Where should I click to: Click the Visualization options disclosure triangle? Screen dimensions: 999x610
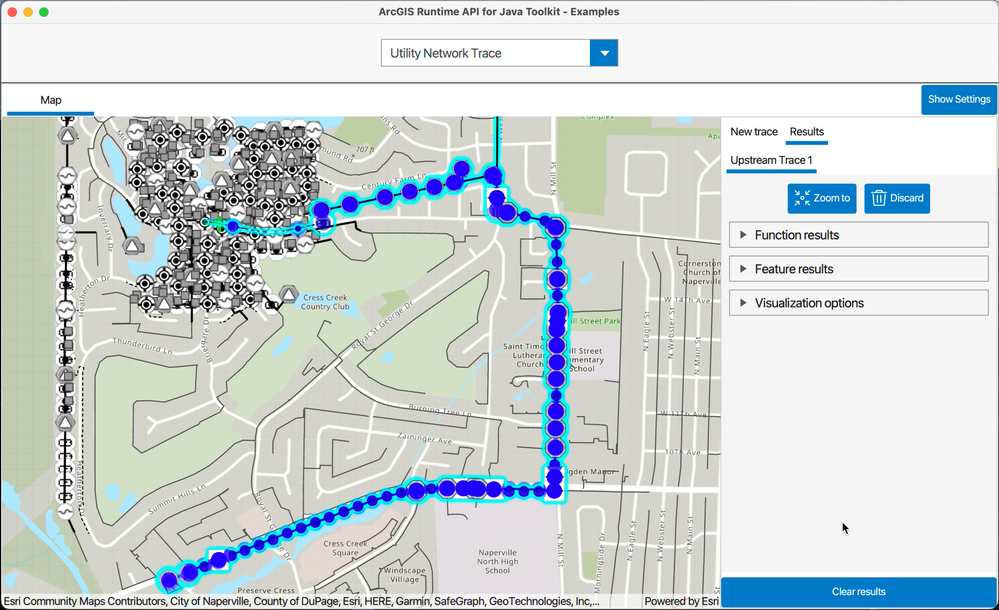click(743, 303)
